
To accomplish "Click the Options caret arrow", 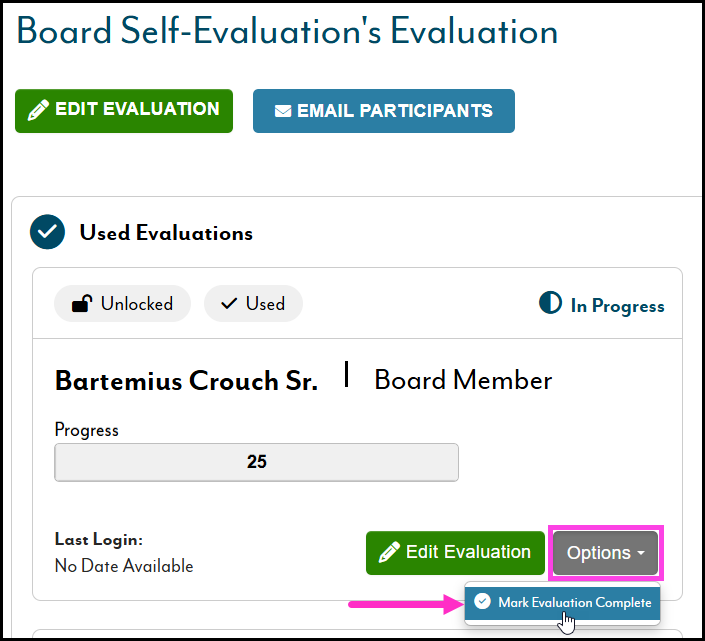I will click(640, 554).
